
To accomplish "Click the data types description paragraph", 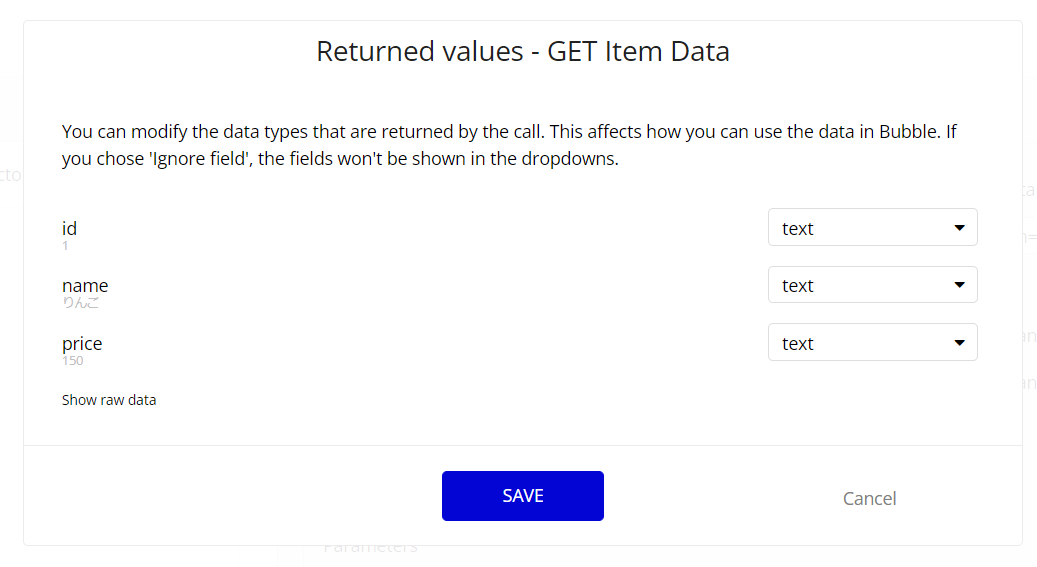I will pyautogui.click(x=510, y=145).
